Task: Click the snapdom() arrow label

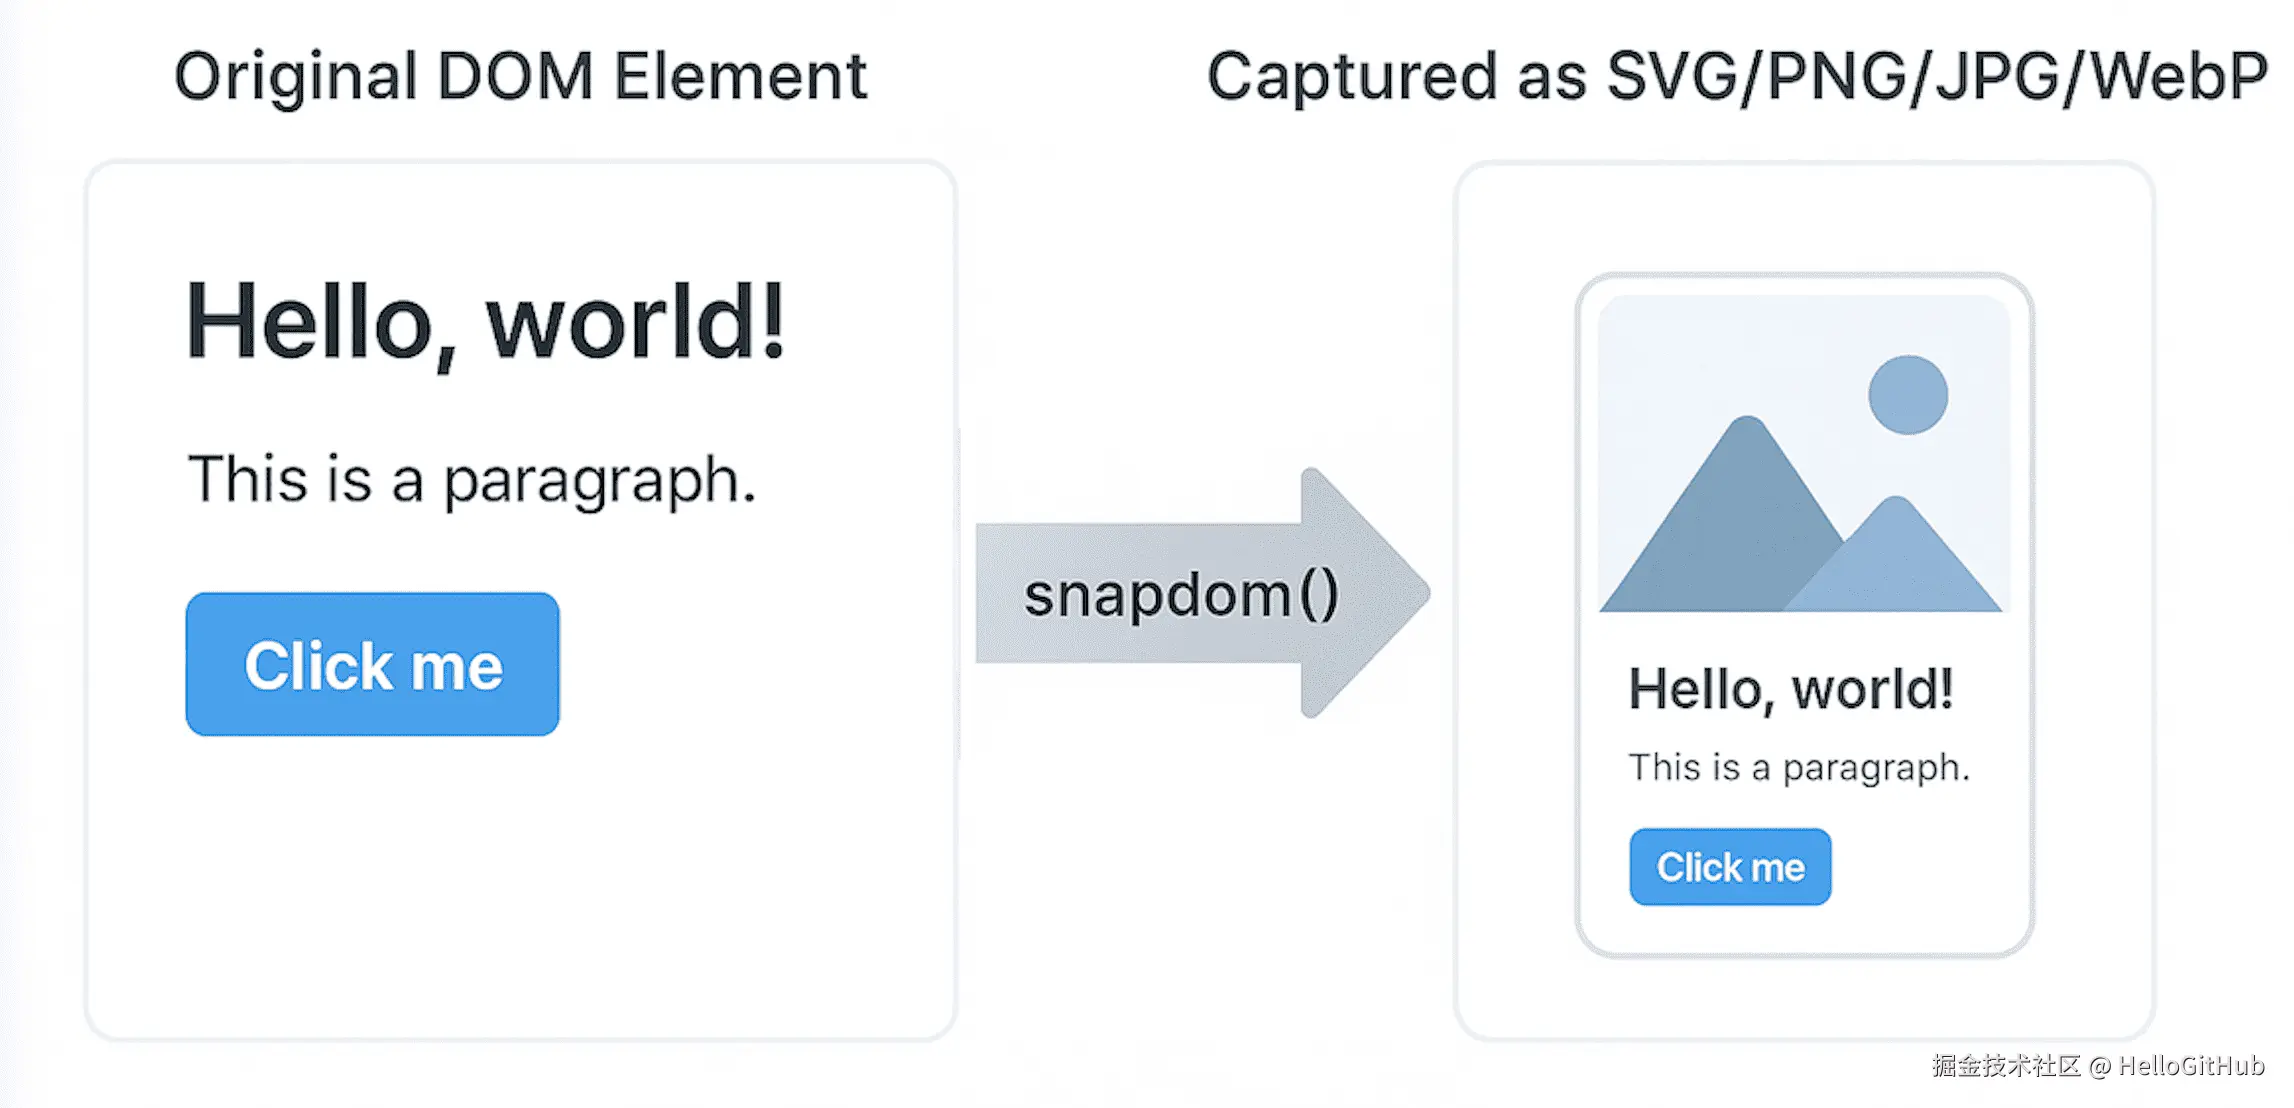Action: tap(1180, 595)
